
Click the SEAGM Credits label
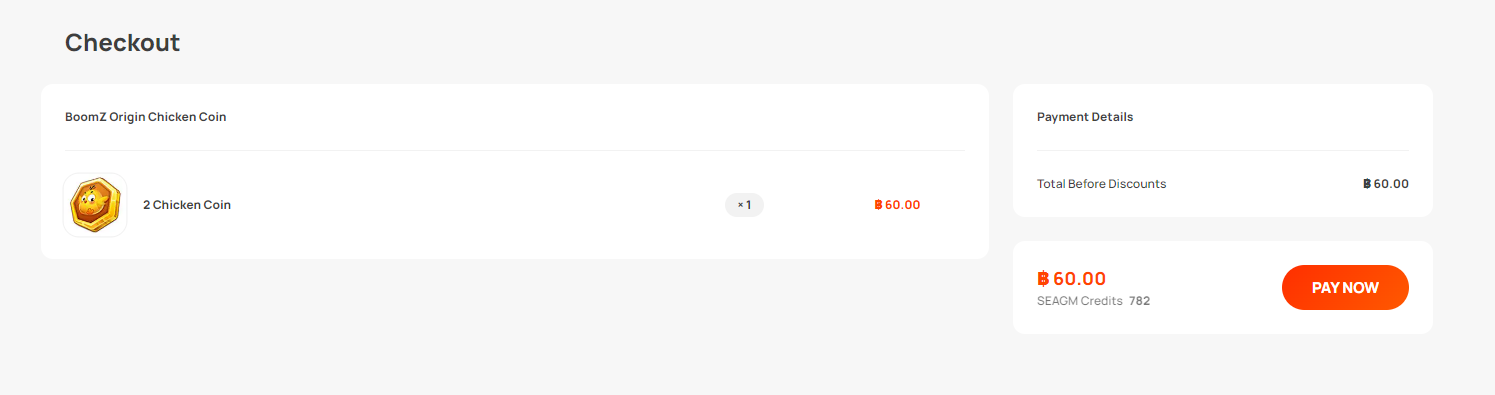(x=1080, y=301)
